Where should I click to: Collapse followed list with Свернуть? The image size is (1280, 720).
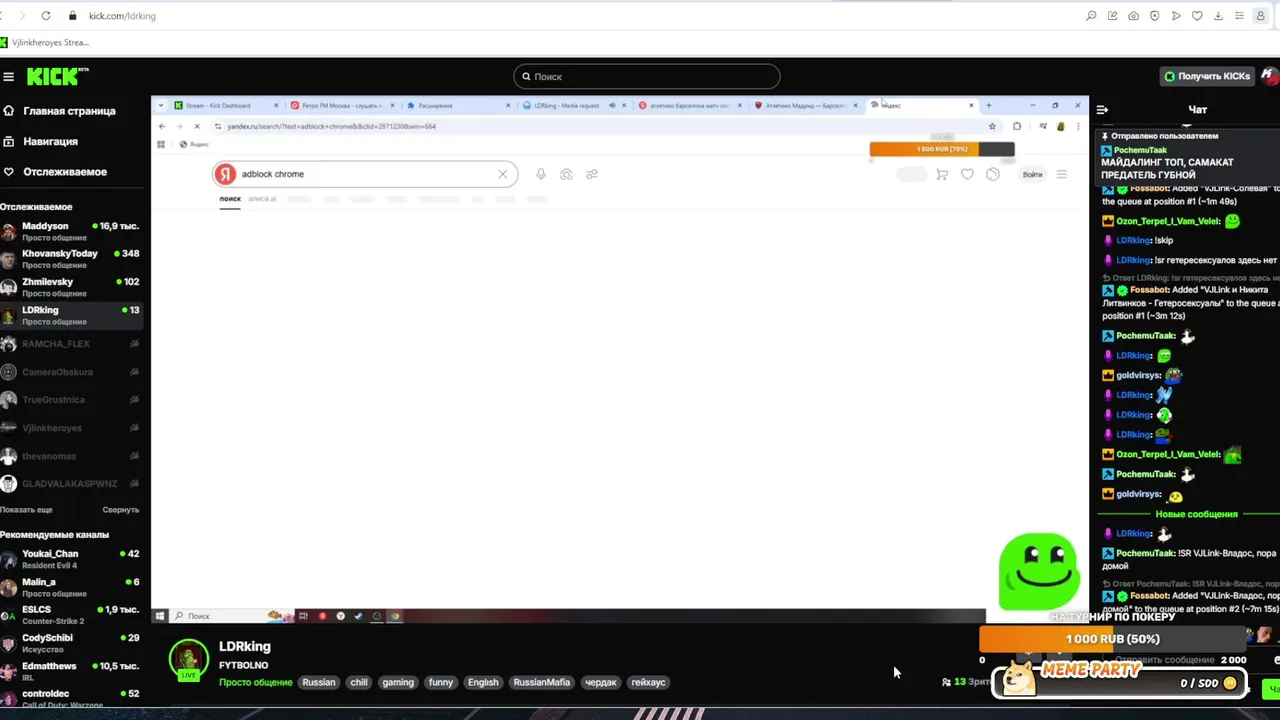(x=121, y=510)
